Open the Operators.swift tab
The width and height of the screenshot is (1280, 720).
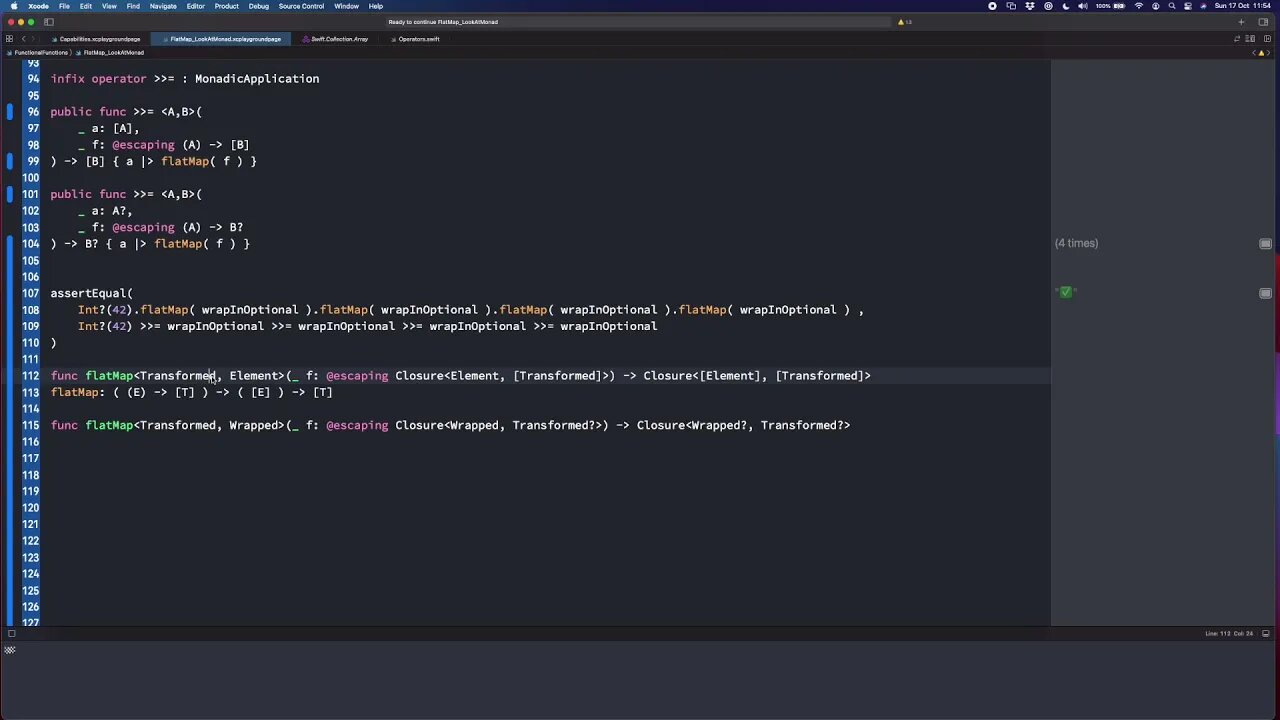click(x=415, y=39)
